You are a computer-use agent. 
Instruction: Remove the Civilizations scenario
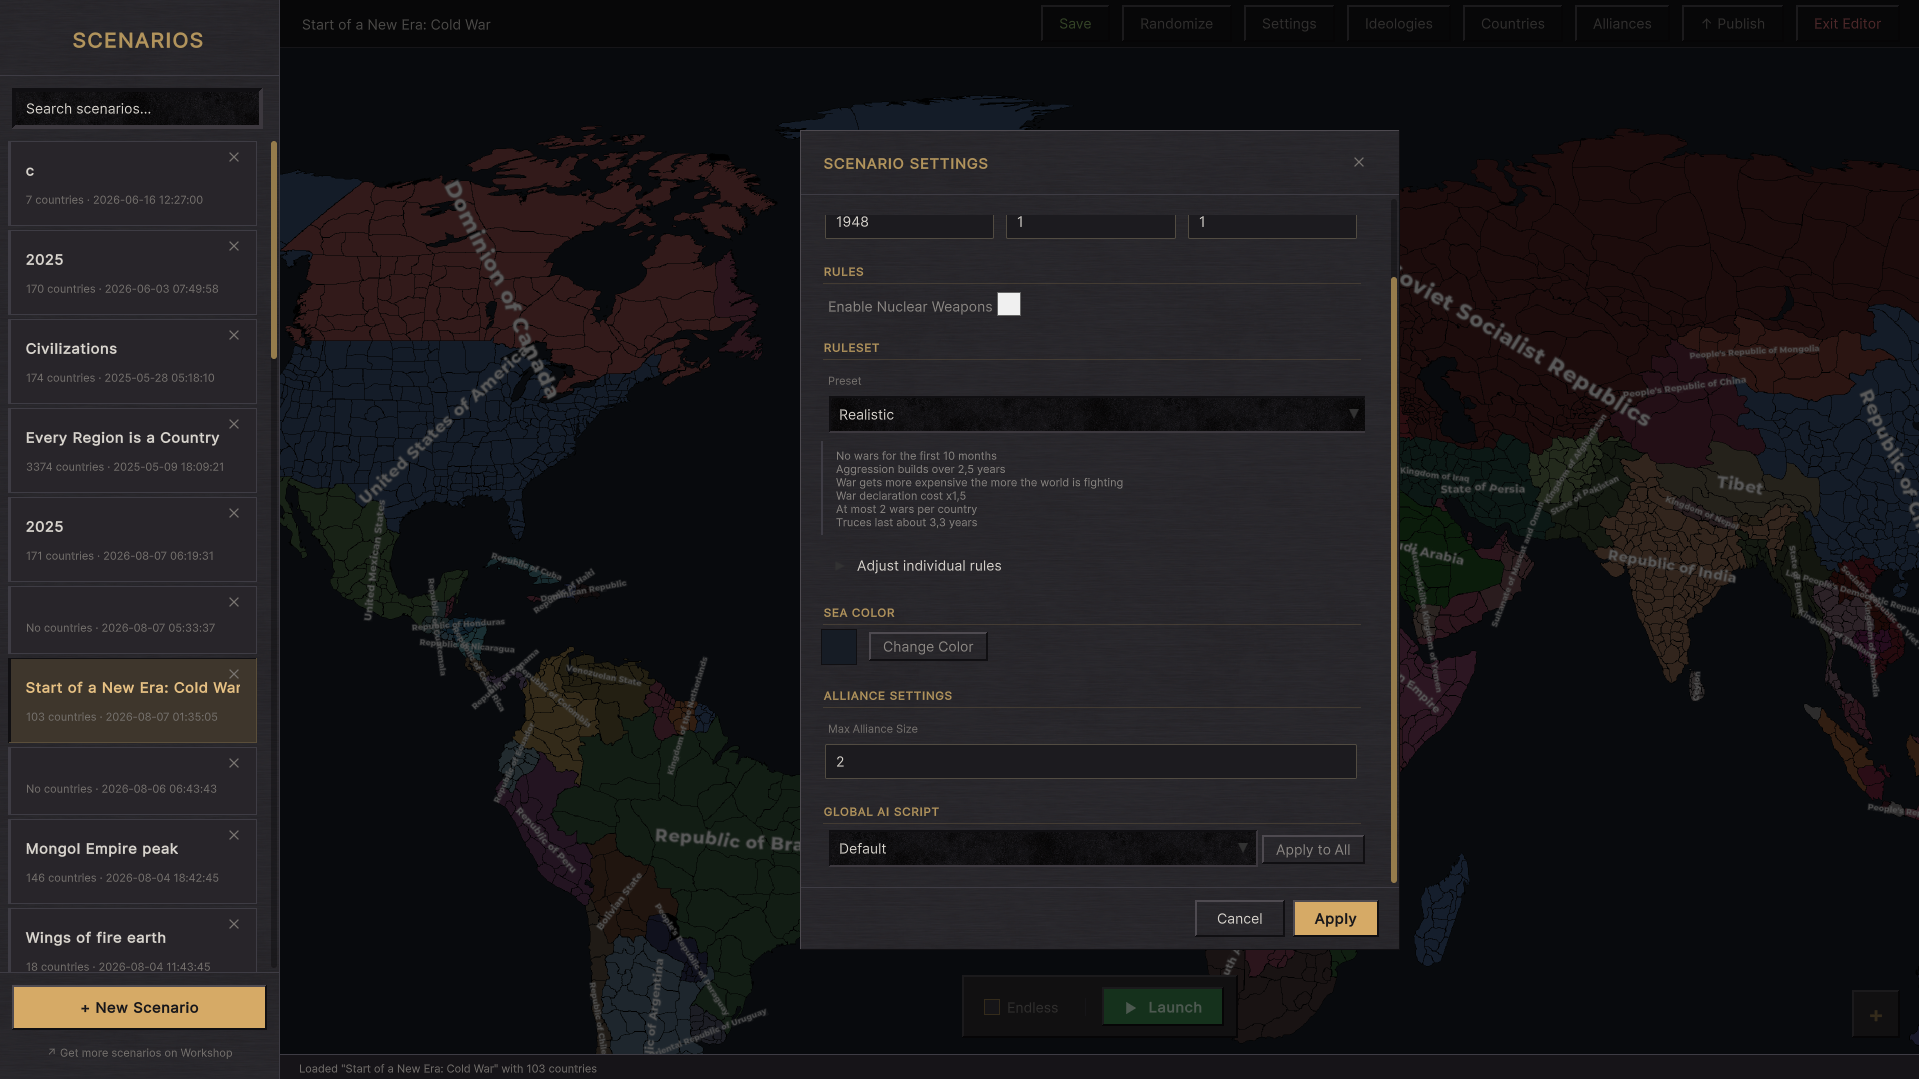[234, 335]
